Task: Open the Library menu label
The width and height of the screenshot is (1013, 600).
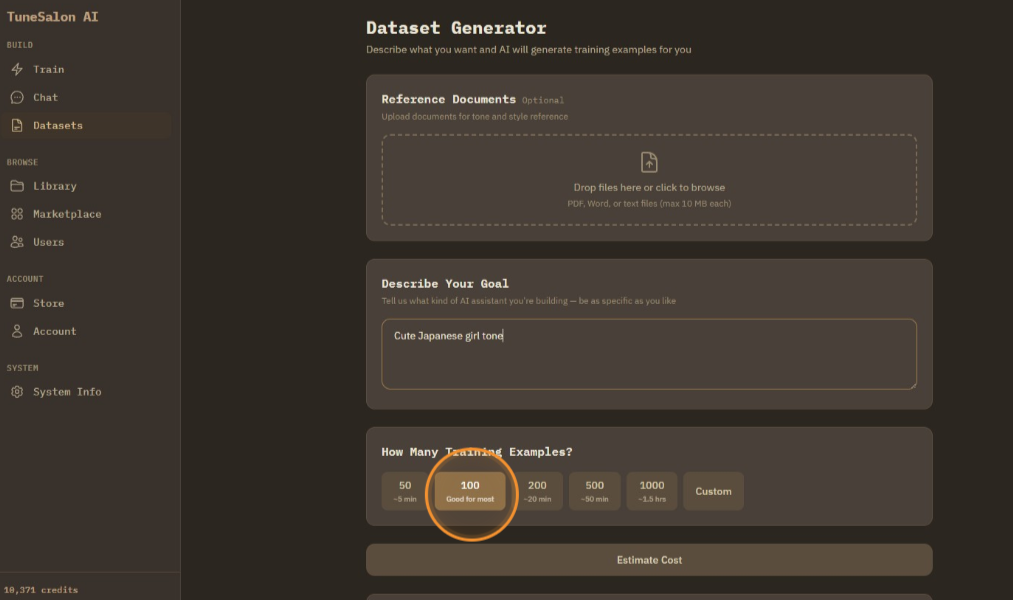Action: (55, 186)
